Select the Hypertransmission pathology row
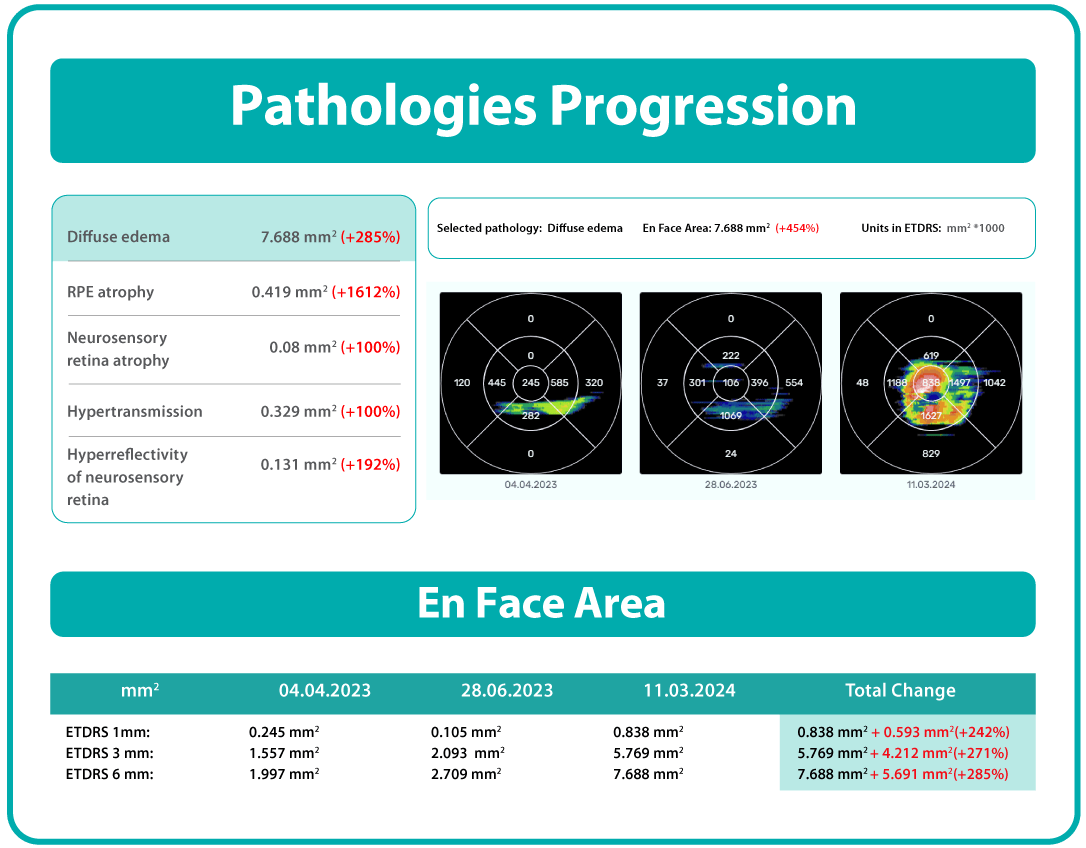The image size is (1086, 848). (233, 412)
